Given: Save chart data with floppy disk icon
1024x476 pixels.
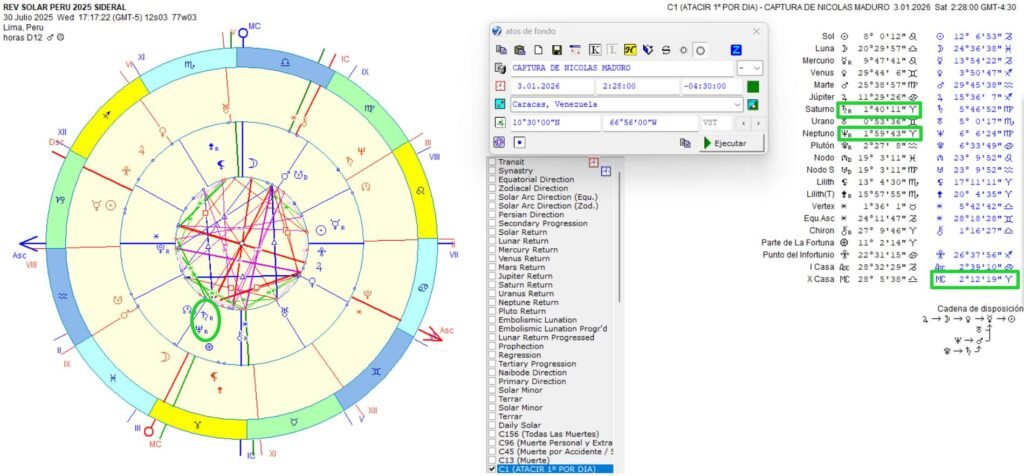Looking at the screenshot, I should pyautogui.click(x=555, y=49).
